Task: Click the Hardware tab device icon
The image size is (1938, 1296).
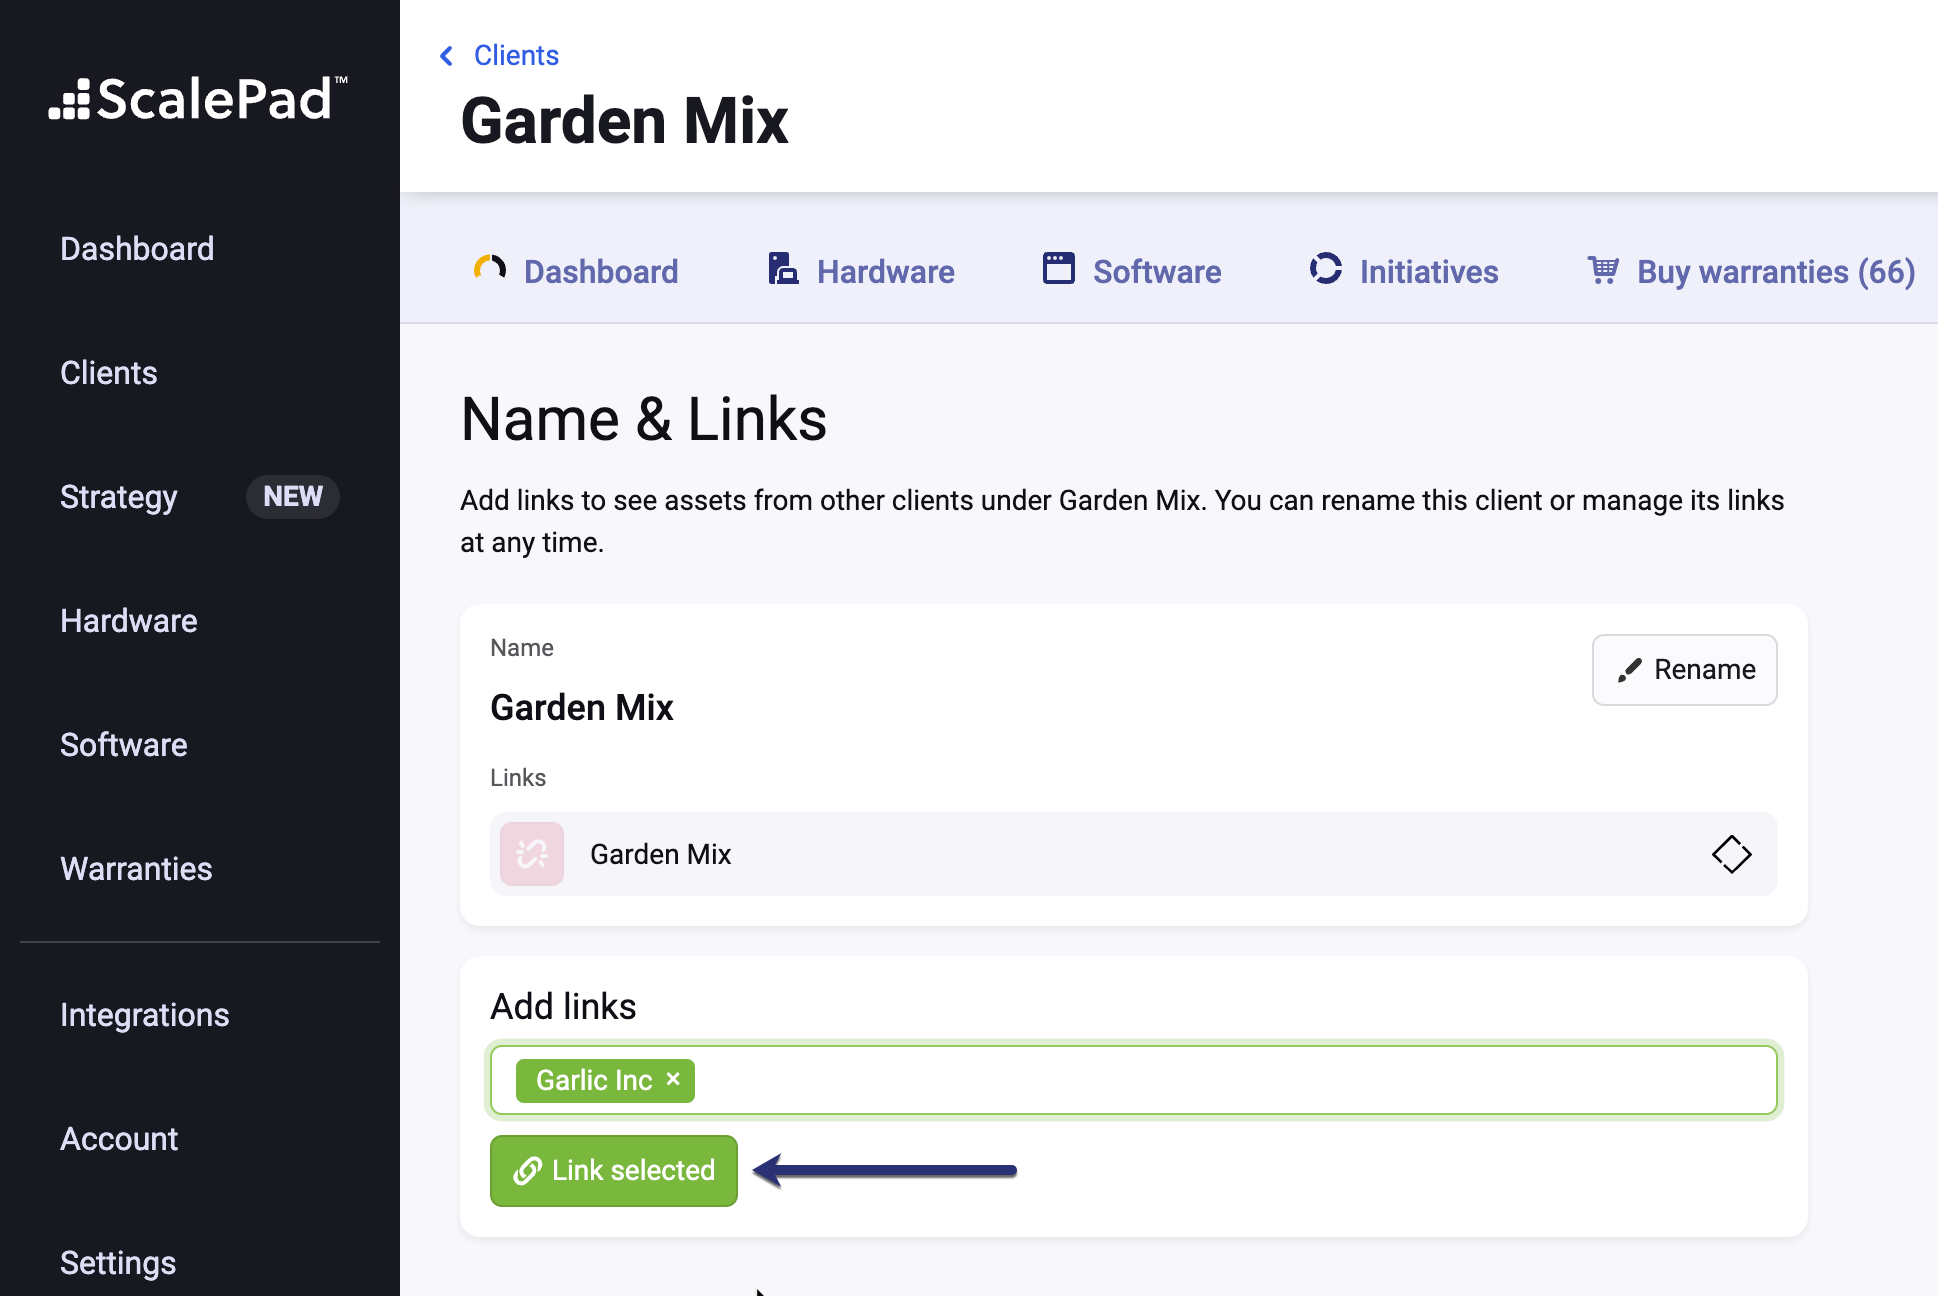Action: coord(783,268)
